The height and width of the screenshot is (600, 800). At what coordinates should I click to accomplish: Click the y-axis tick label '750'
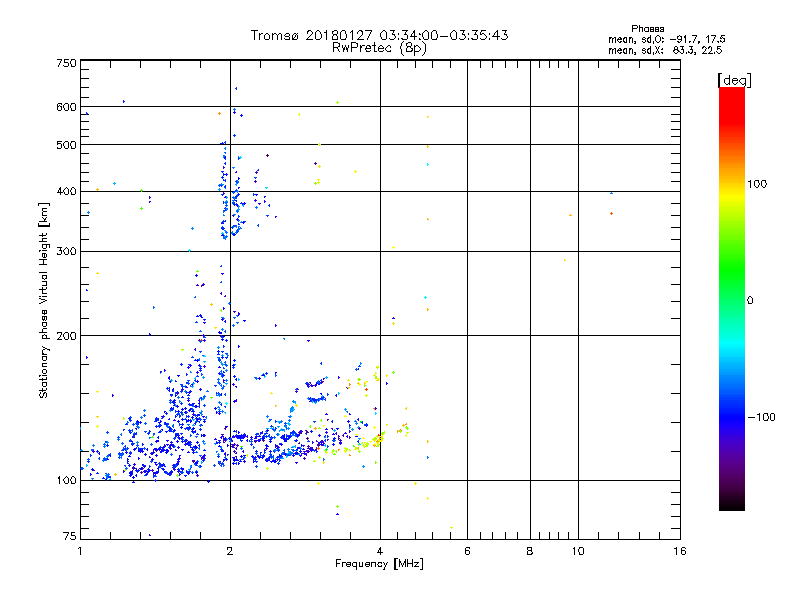66,63
